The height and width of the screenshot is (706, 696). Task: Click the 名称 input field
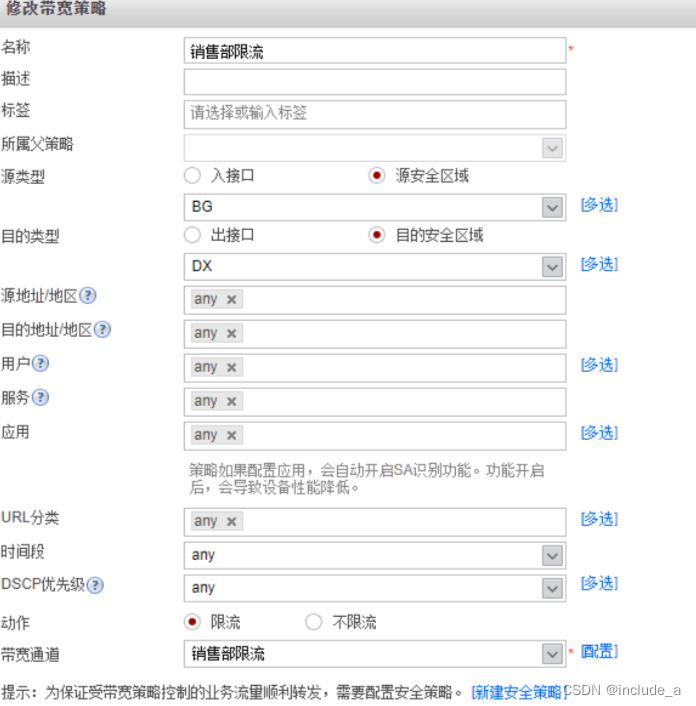[x=375, y=50]
